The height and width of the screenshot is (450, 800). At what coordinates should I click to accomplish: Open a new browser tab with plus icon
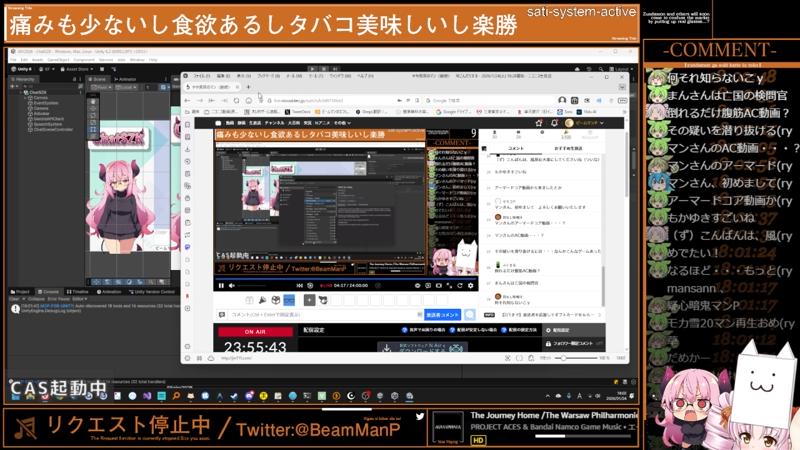[248, 87]
